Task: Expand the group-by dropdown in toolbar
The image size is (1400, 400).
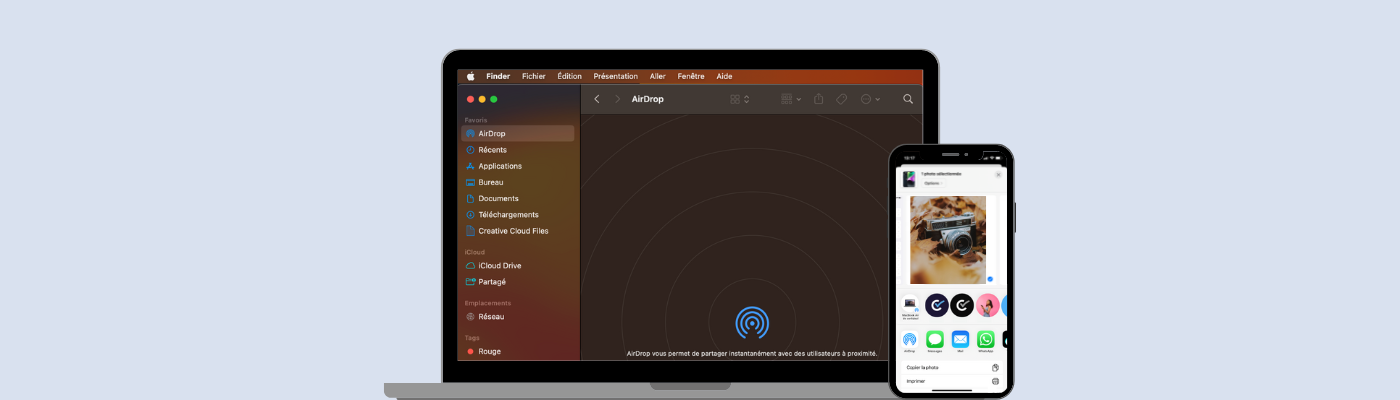Action: click(x=791, y=99)
